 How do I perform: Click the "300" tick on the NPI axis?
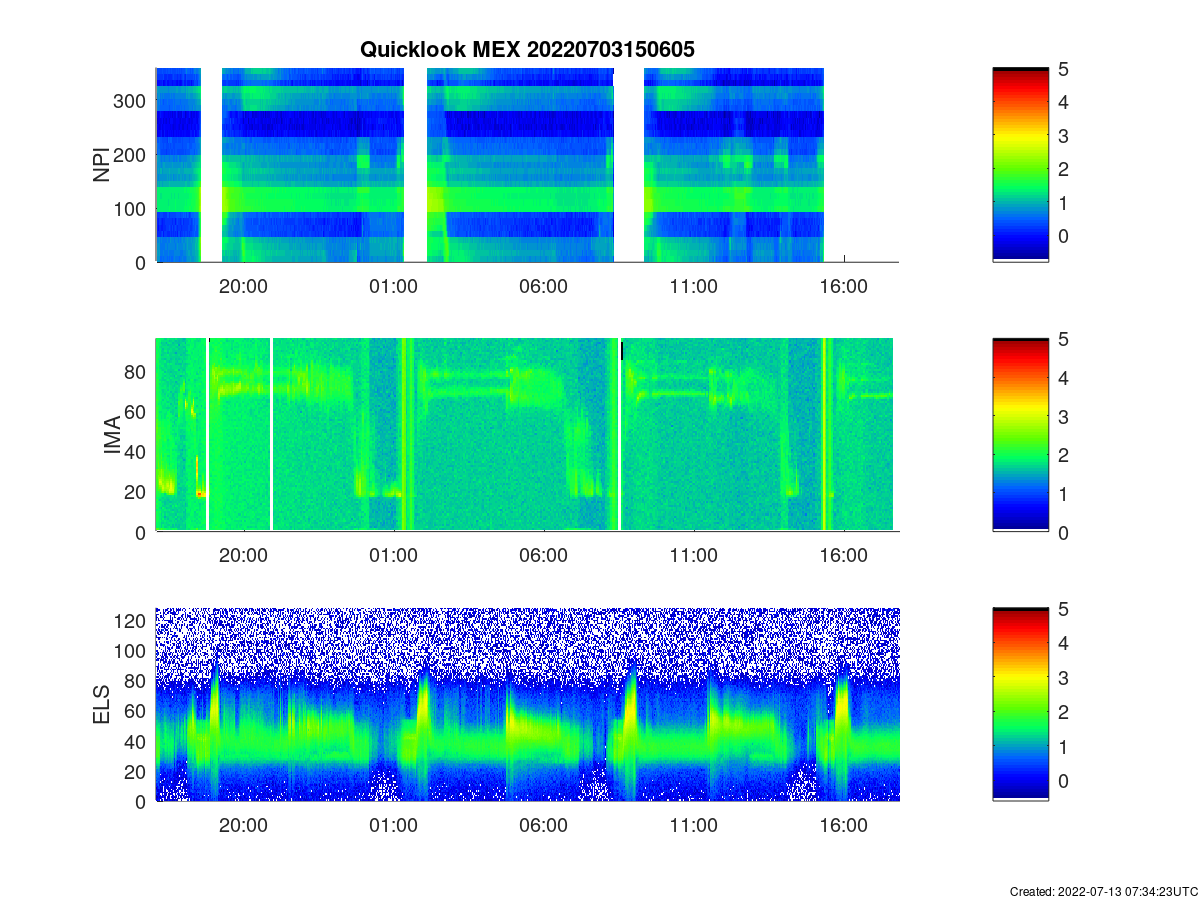132,100
